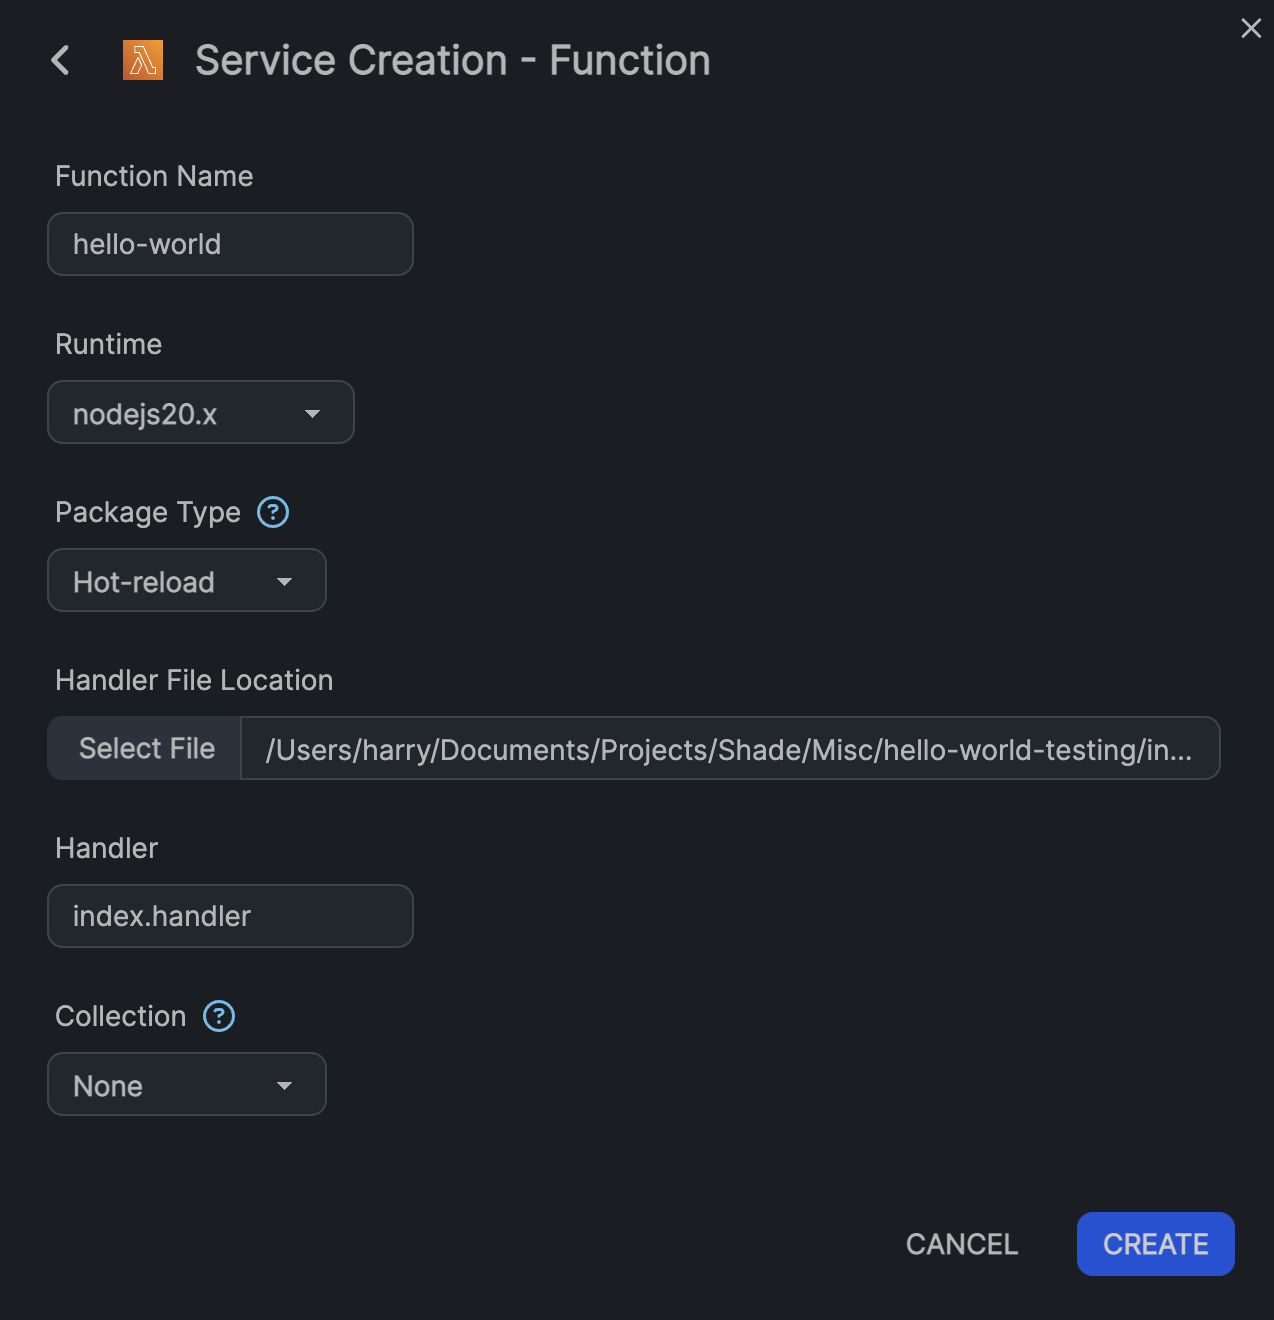Click the Handler File Location label
This screenshot has width=1274, height=1320.
[194, 680]
